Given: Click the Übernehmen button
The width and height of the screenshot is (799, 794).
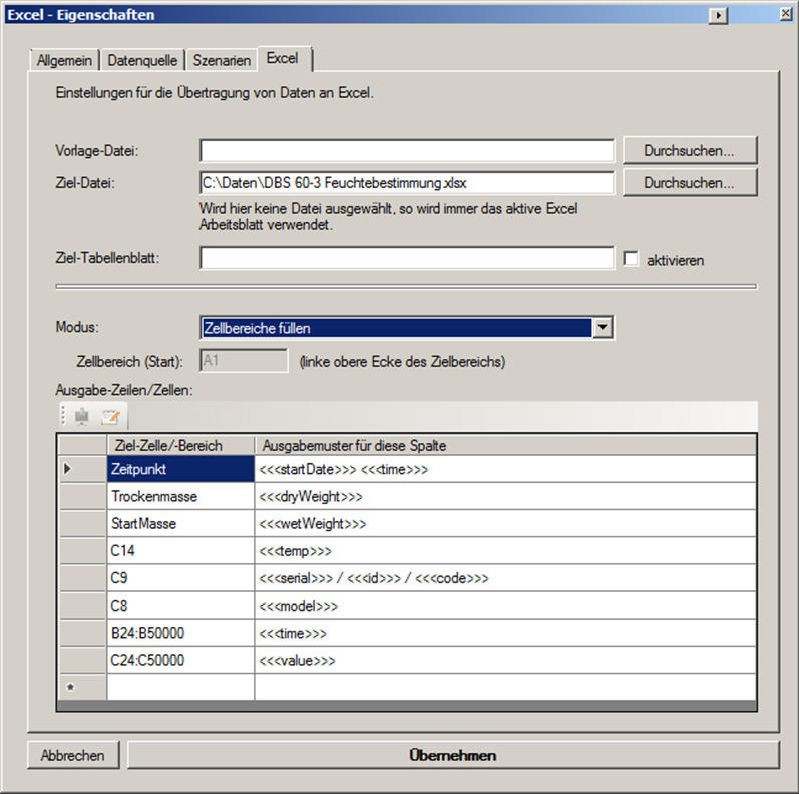Looking at the screenshot, I should pos(453,755).
